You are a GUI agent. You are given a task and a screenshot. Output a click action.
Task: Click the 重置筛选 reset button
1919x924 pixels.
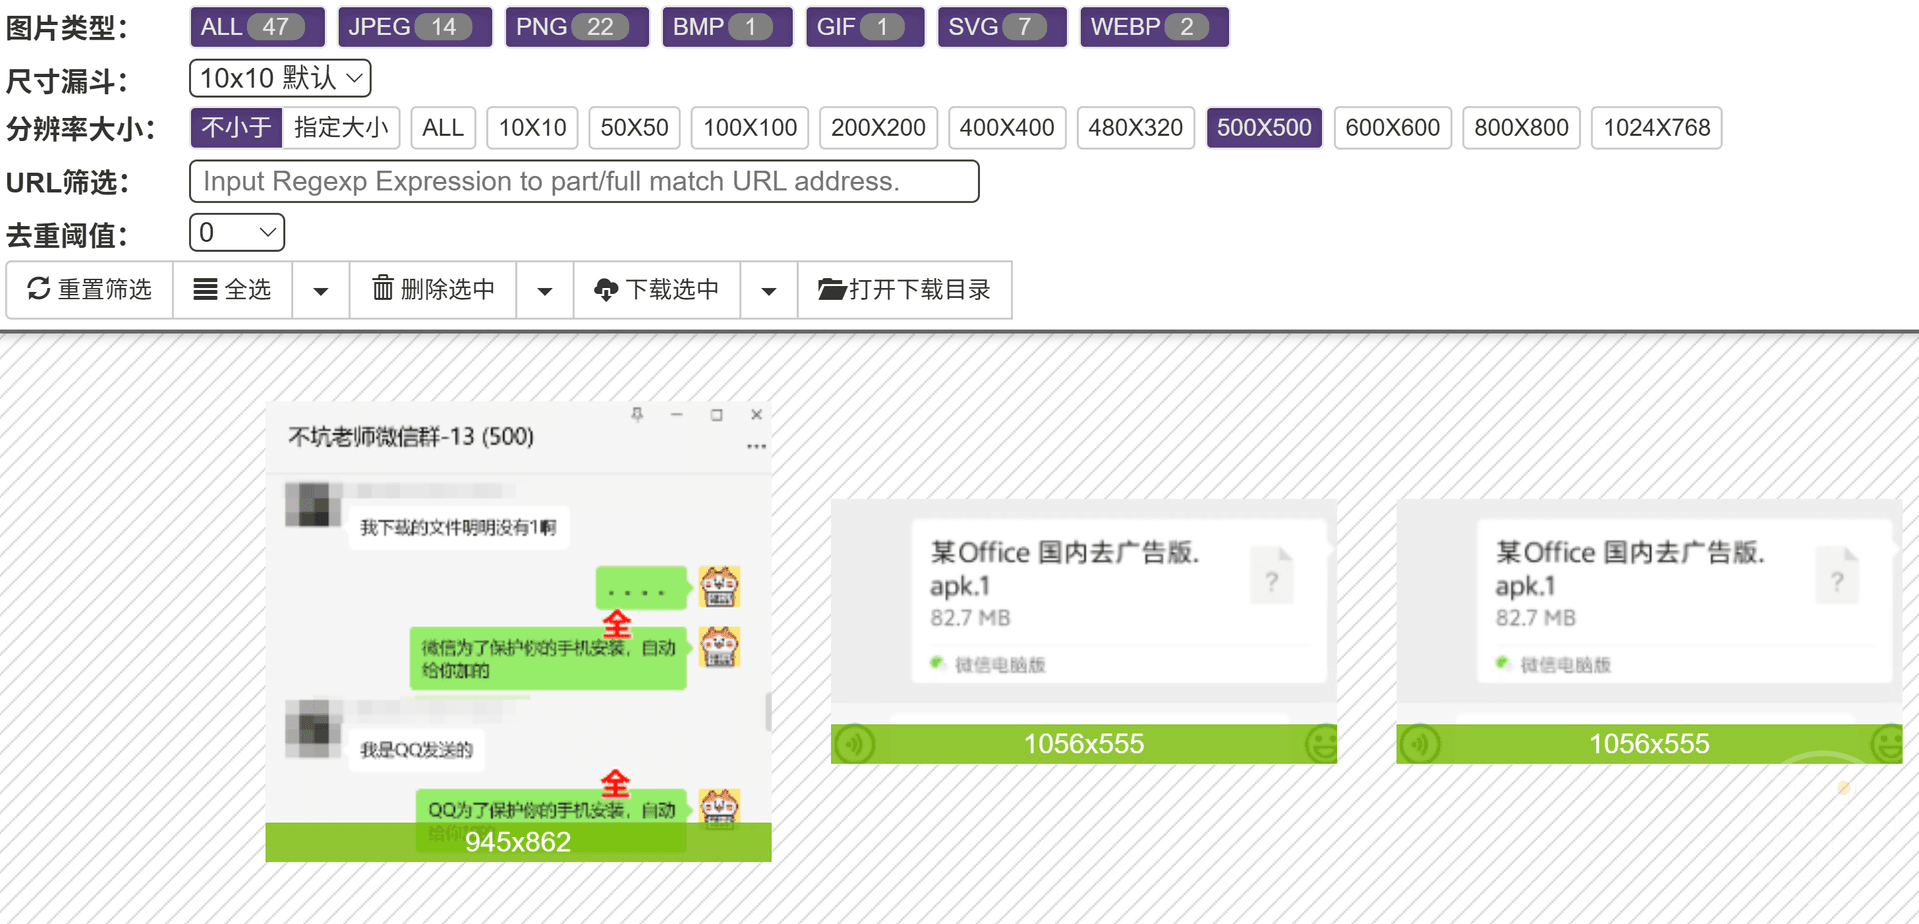[90, 290]
